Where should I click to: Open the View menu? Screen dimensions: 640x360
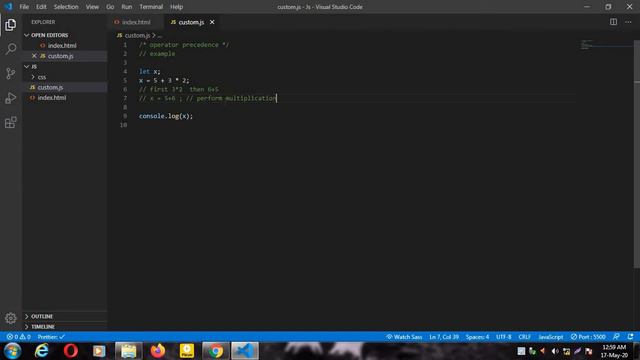92,7
